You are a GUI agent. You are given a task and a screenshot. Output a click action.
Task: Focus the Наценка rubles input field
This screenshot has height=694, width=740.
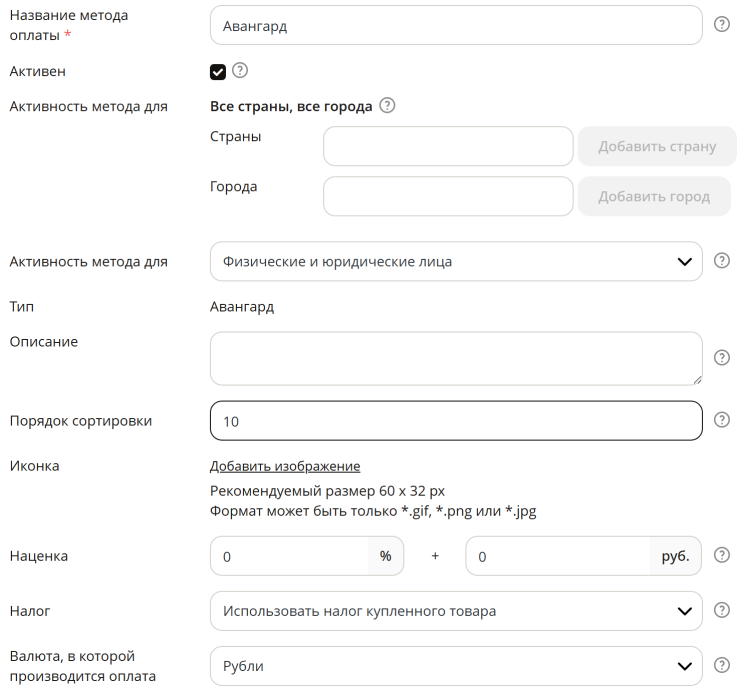tap(558, 556)
